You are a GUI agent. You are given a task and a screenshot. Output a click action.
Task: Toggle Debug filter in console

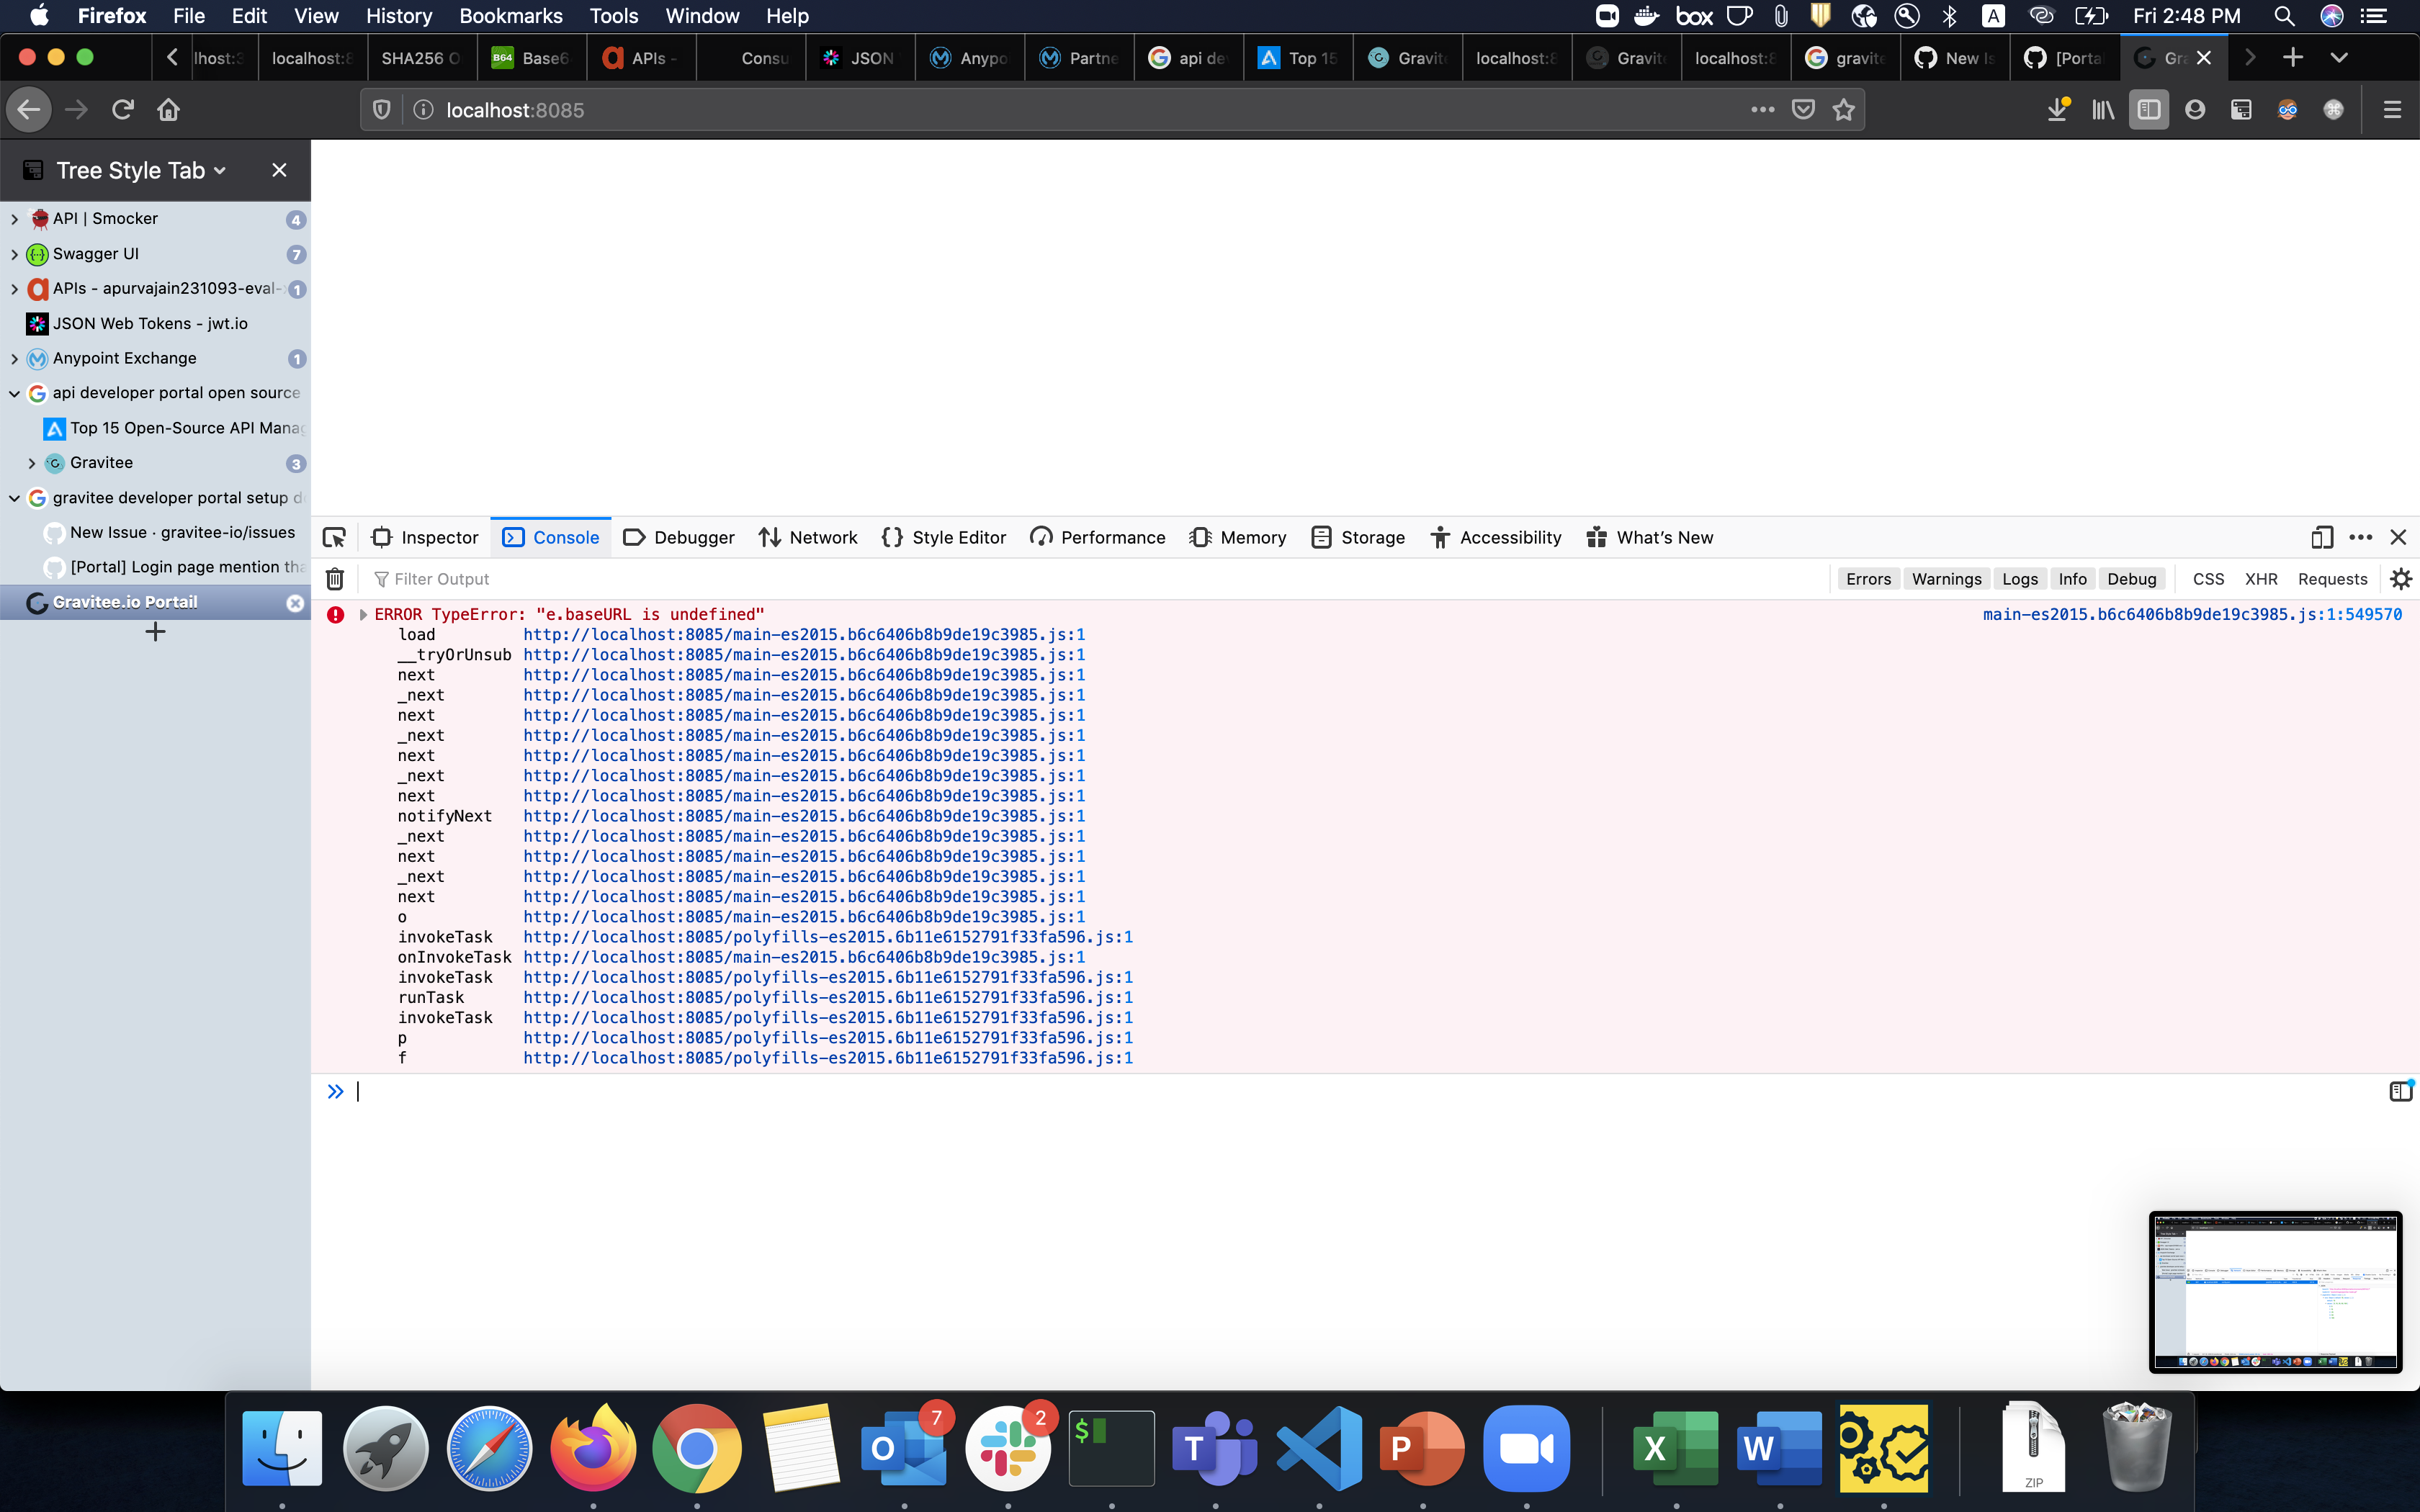tap(2131, 579)
